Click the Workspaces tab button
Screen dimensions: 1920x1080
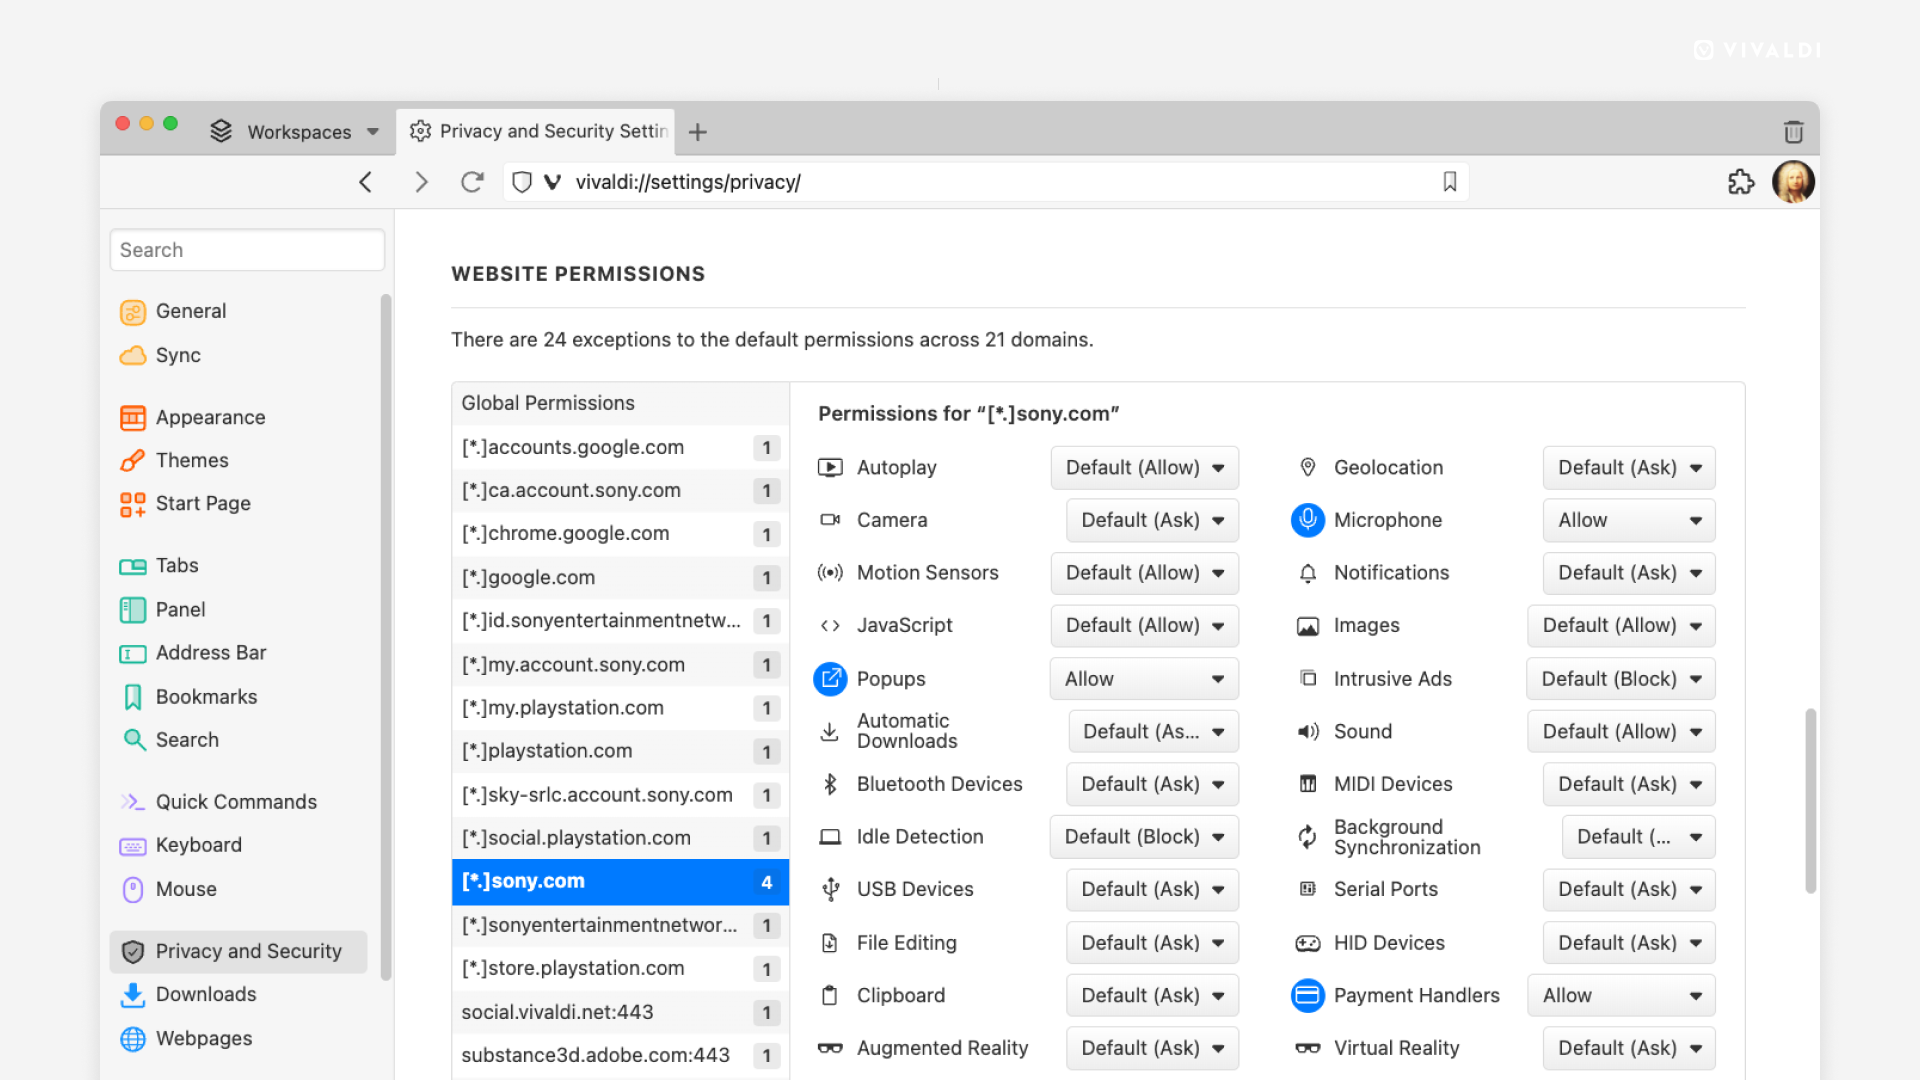point(297,131)
